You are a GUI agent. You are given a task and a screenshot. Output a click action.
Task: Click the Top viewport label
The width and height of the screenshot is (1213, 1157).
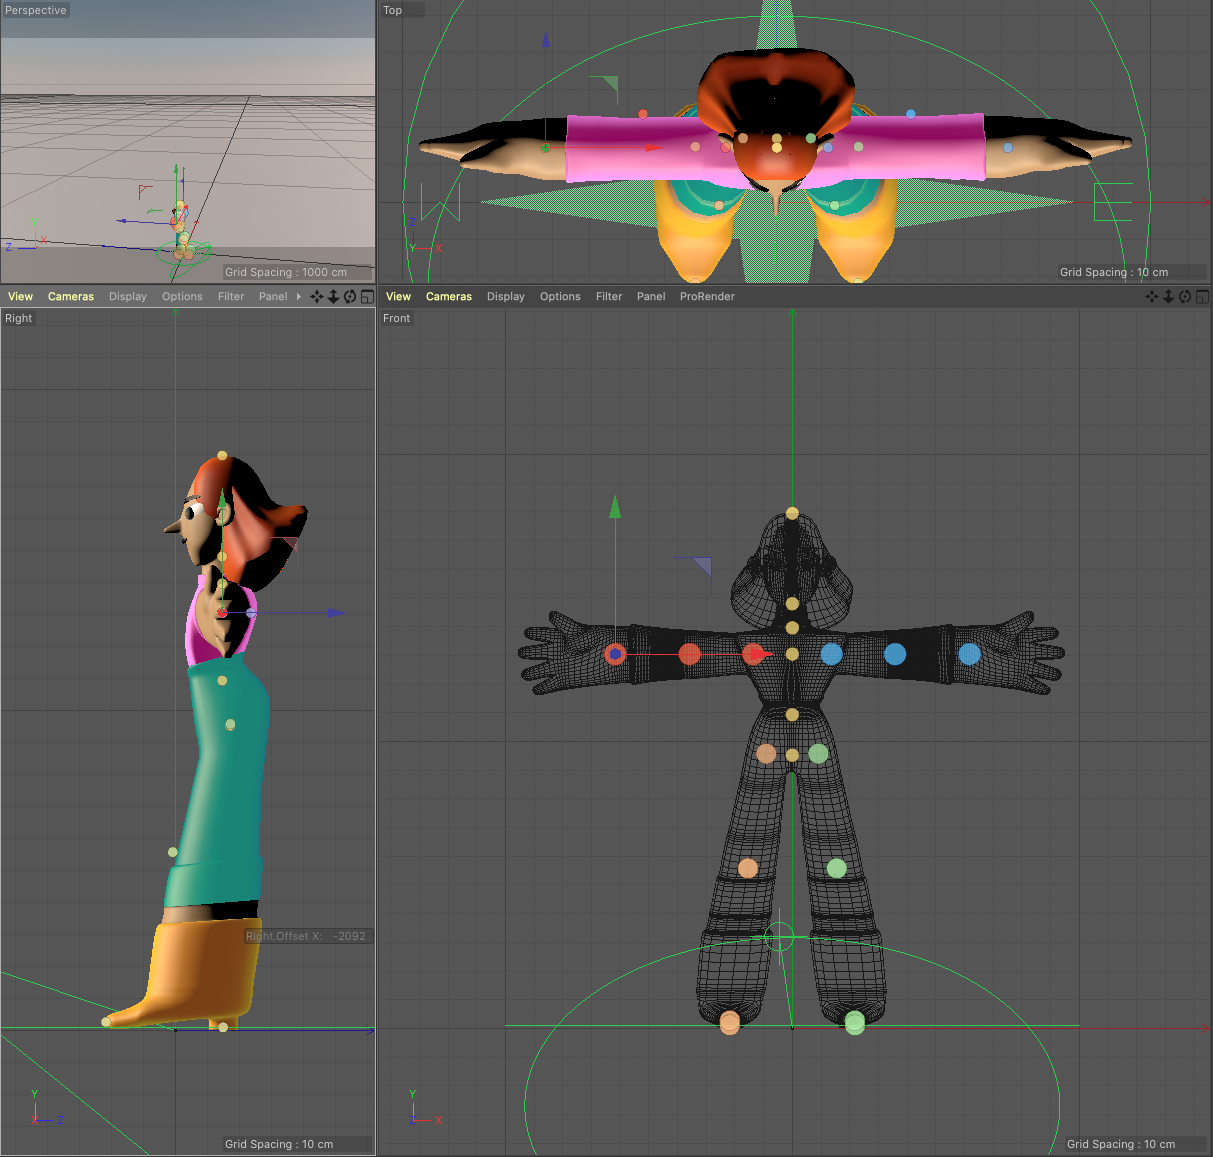tap(393, 10)
